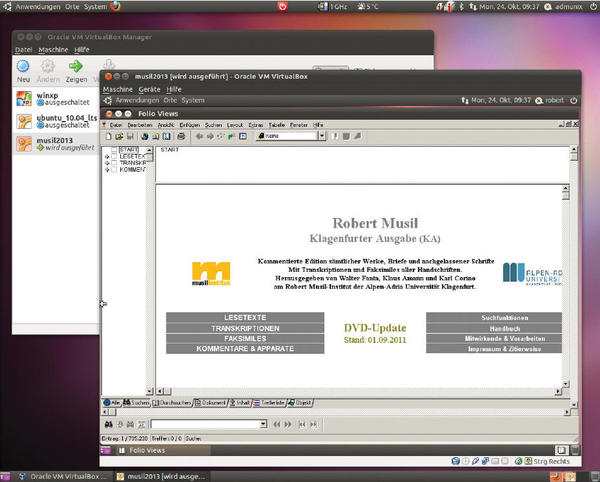Screen dimensions: 600x482
Task: Click the open file icon in Folio Views toolbar
Action: click(119, 136)
